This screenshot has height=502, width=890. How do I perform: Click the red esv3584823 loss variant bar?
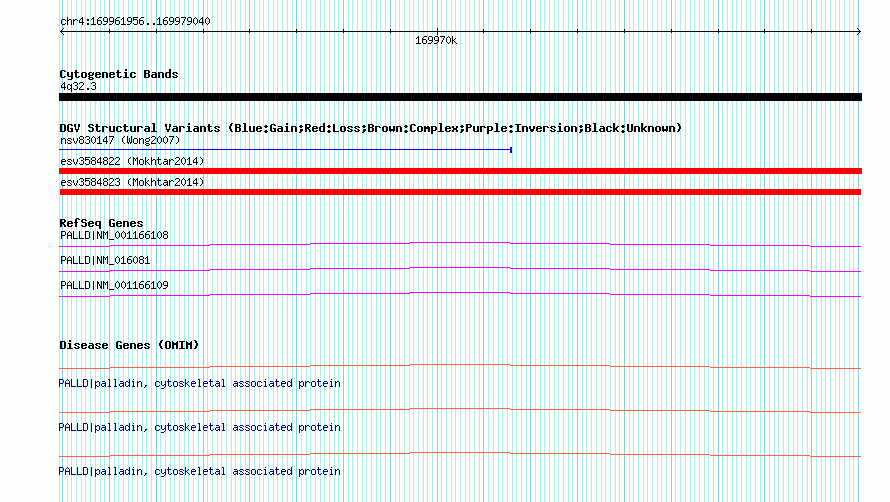point(460,192)
